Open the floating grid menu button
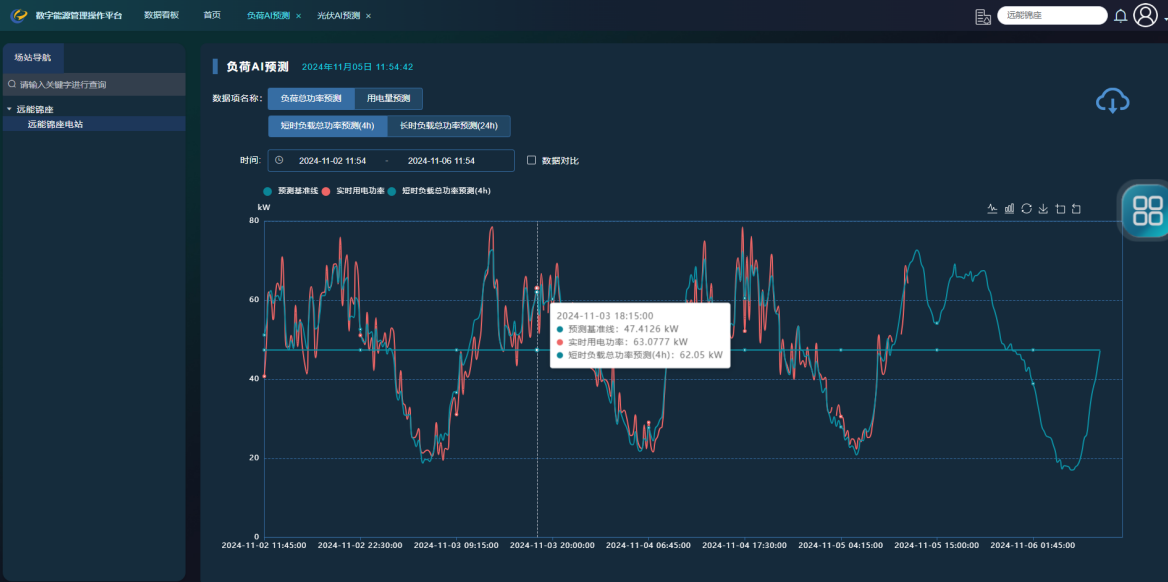The height and width of the screenshot is (582, 1168). click(x=1148, y=211)
